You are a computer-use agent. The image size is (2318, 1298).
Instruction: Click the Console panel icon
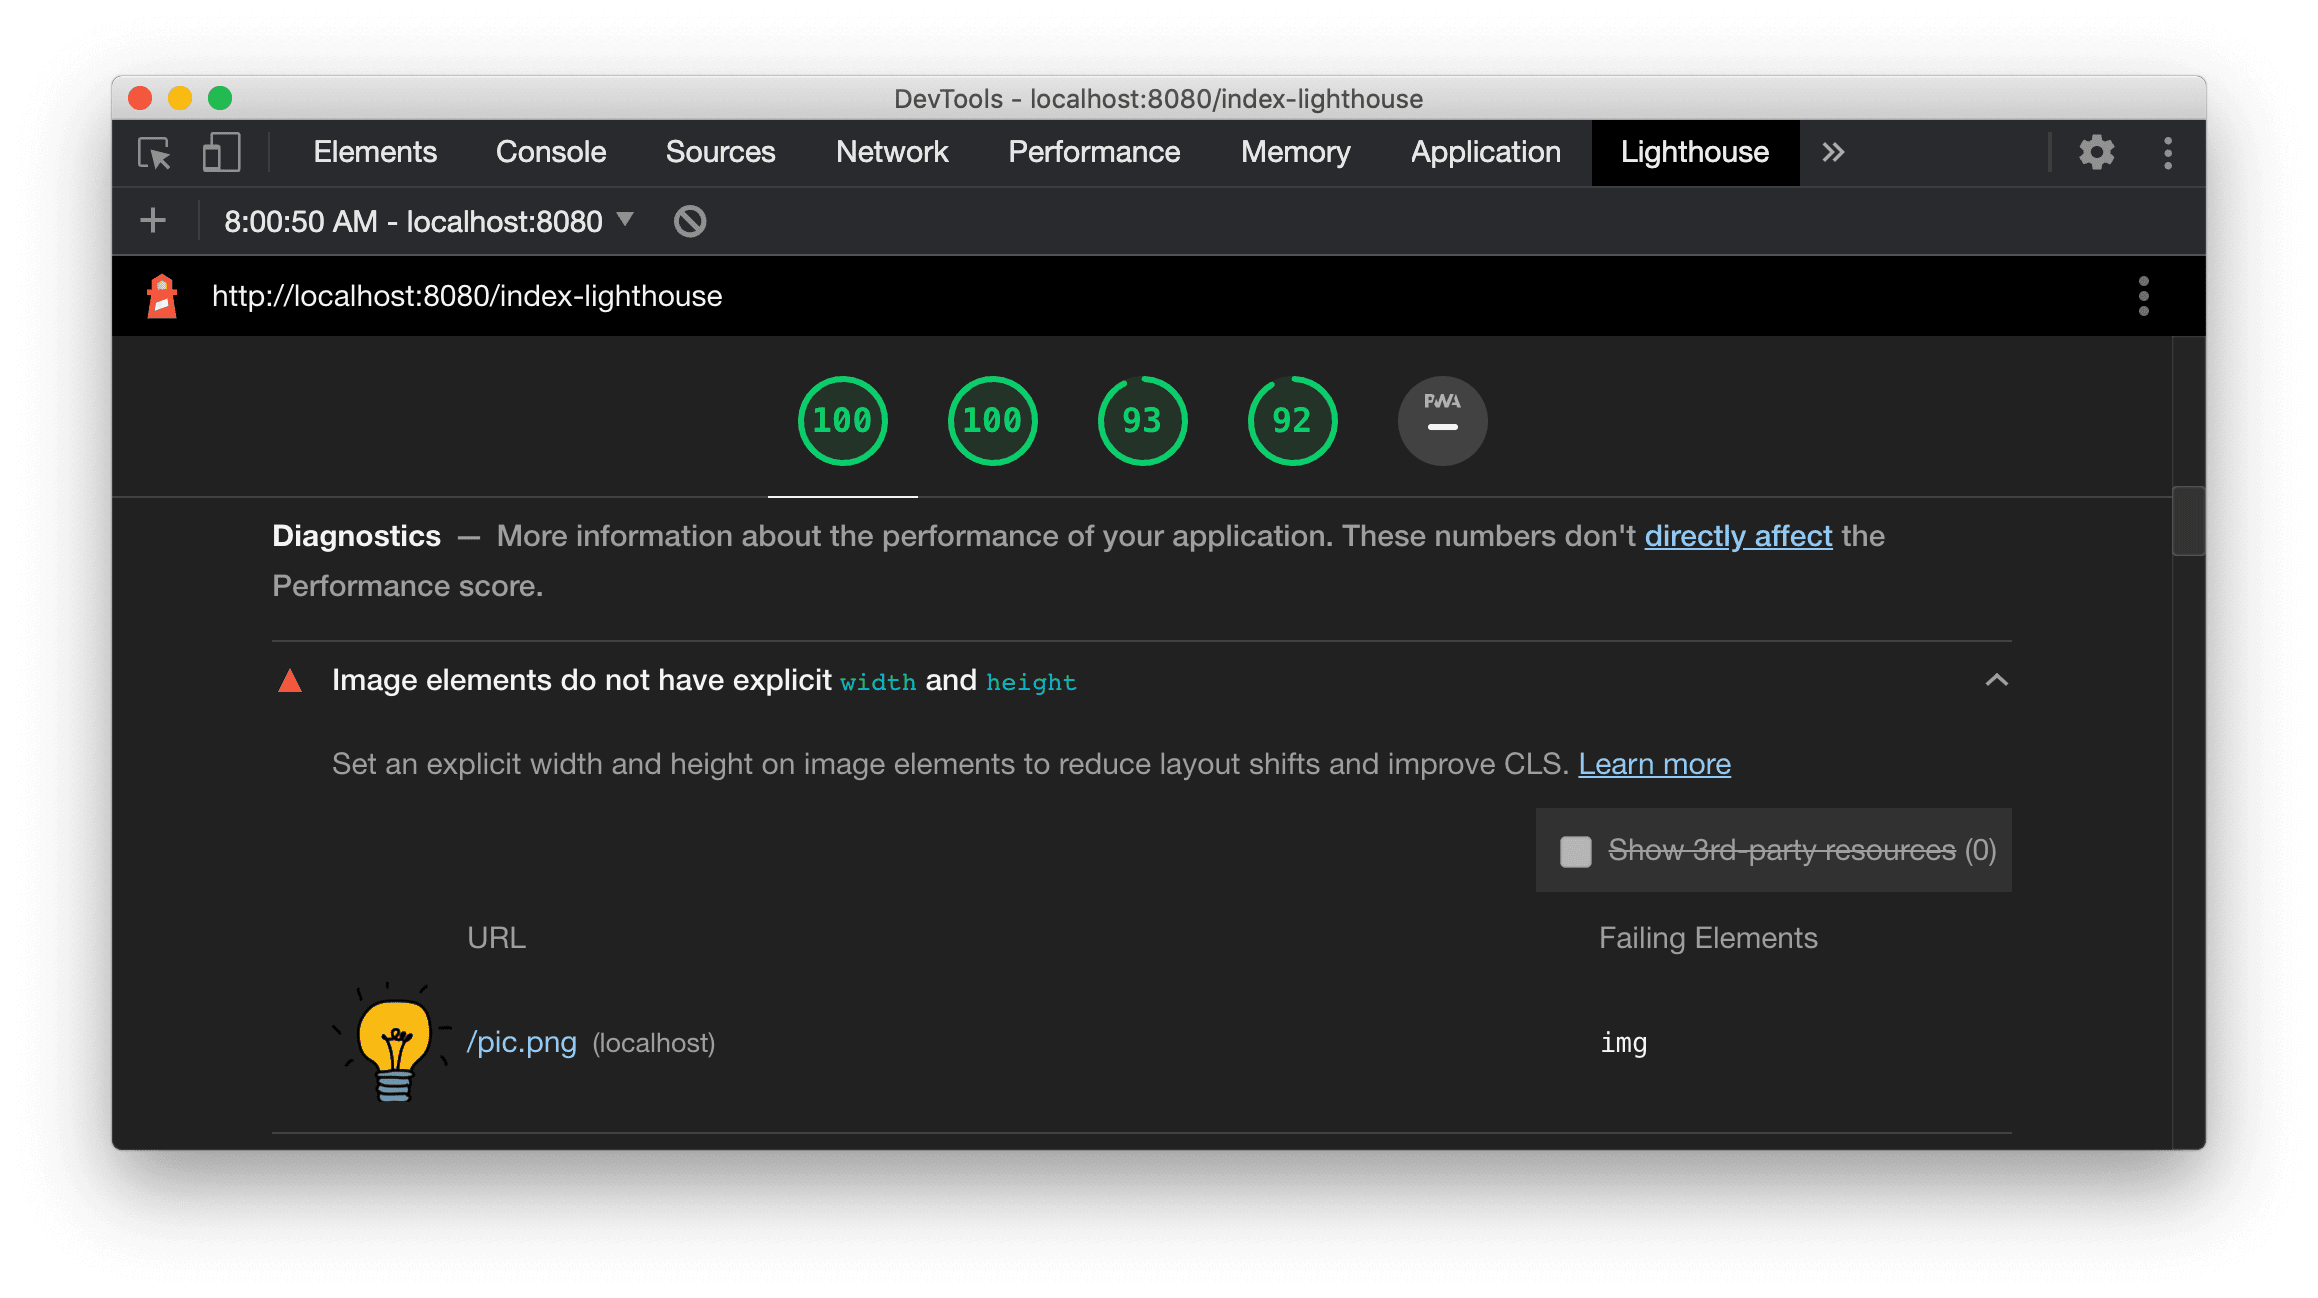(x=549, y=153)
